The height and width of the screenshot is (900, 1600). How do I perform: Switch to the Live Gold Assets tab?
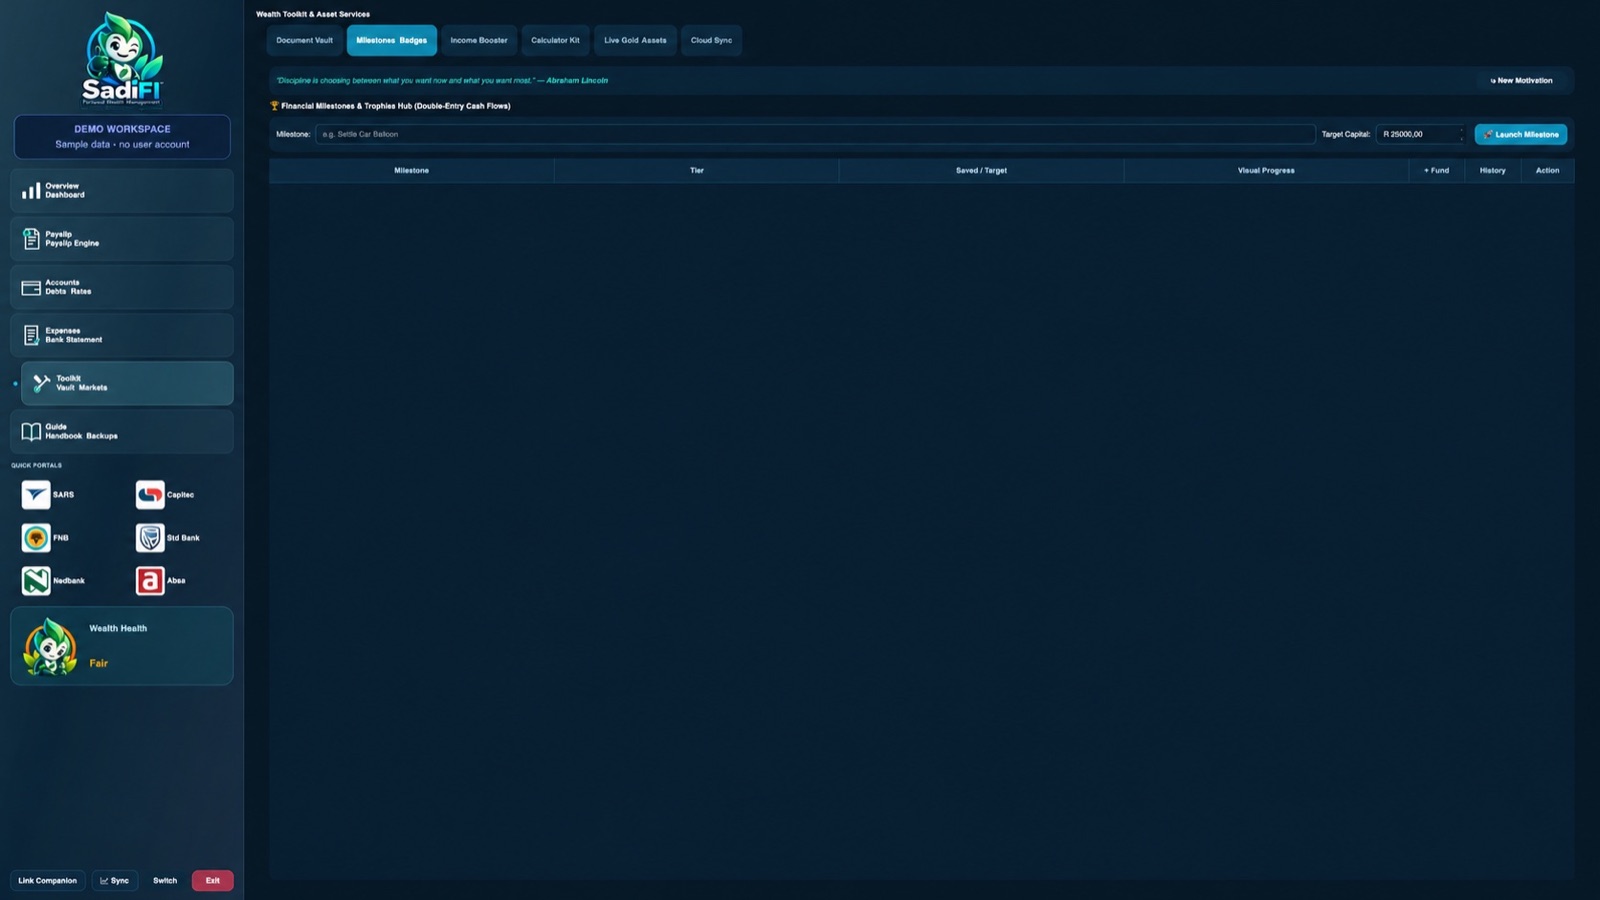(635, 40)
